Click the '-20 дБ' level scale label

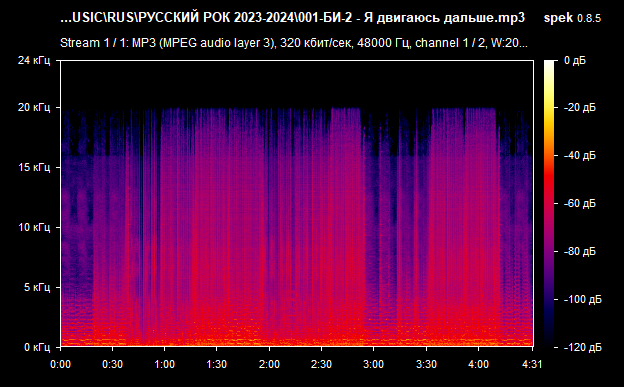tap(579, 108)
